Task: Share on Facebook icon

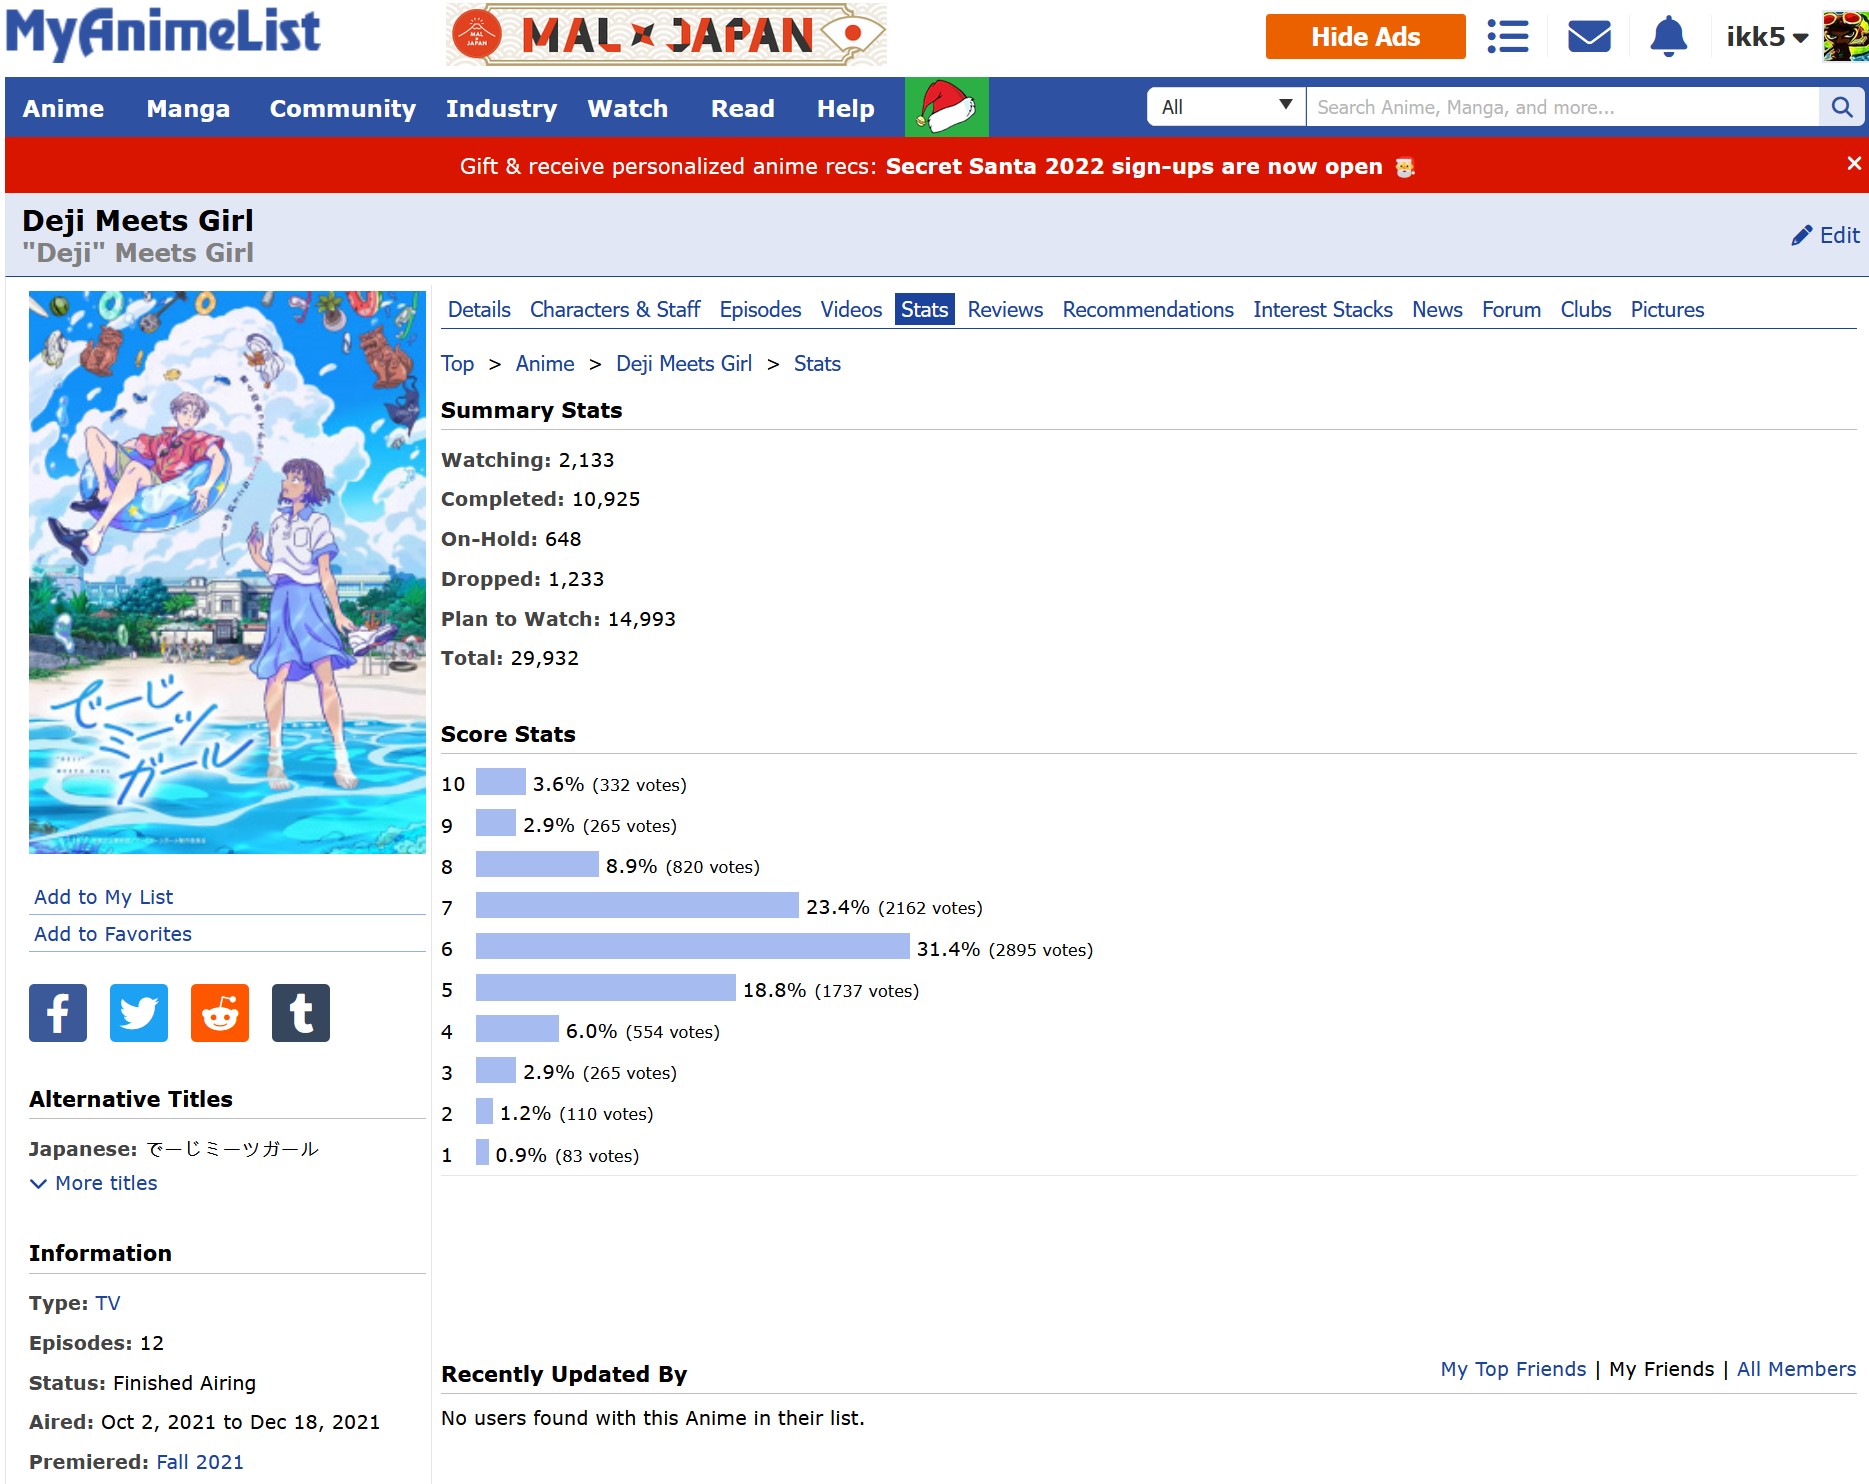Action: click(58, 1013)
